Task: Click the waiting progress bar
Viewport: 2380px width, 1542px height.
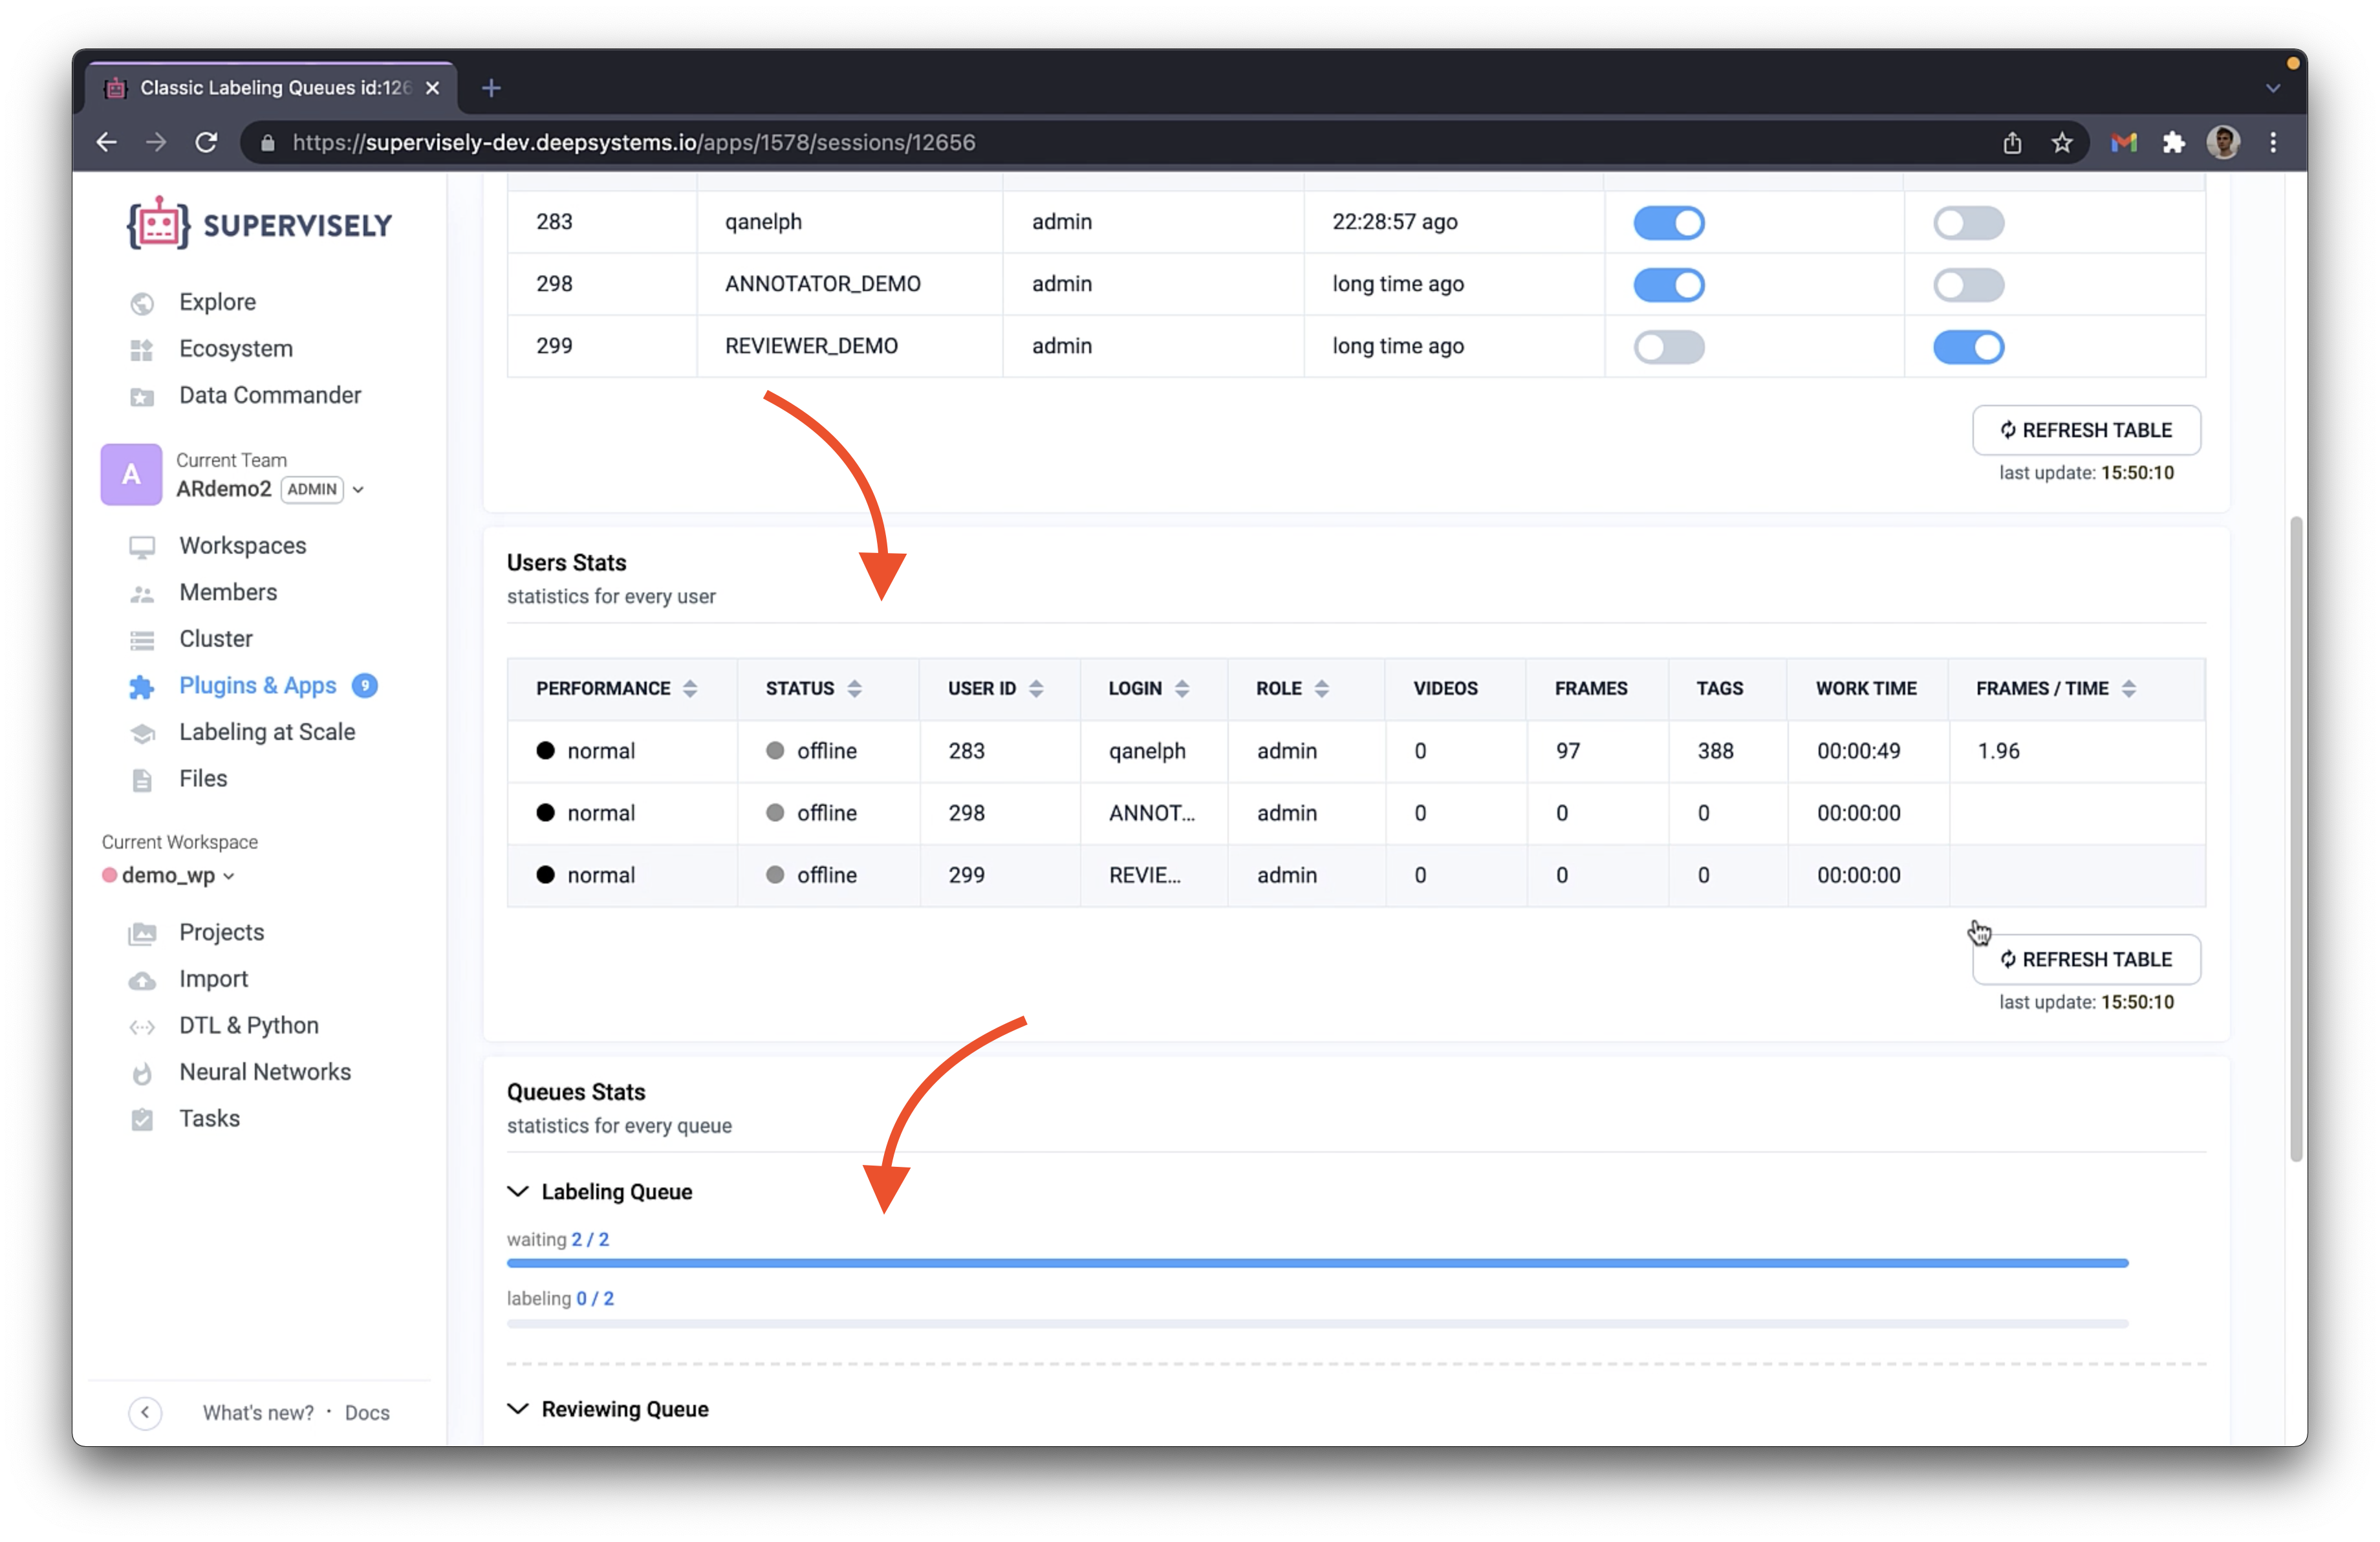Action: [x=1317, y=1264]
